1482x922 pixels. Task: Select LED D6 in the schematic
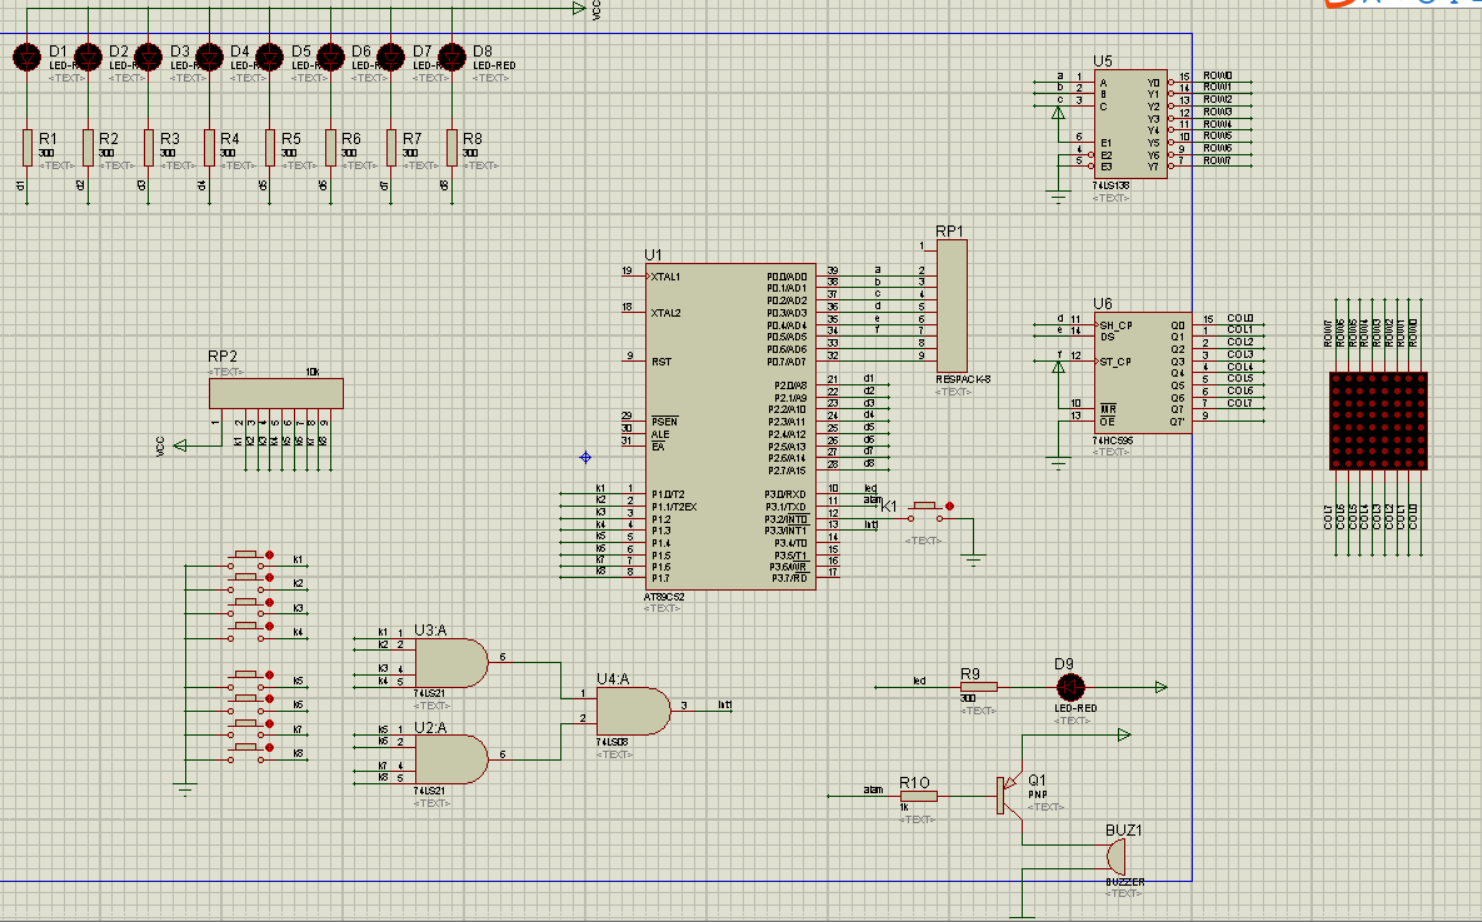click(331, 57)
